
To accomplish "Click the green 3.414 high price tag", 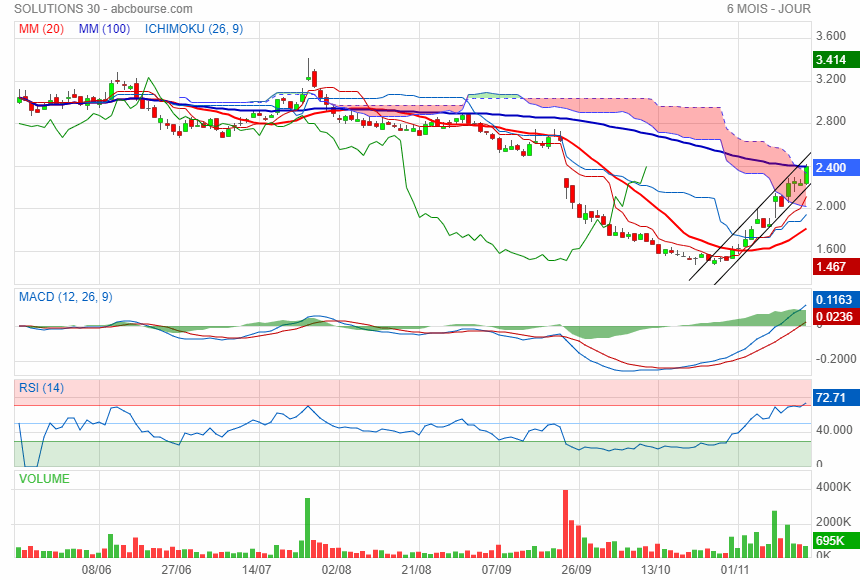I will (836, 60).
